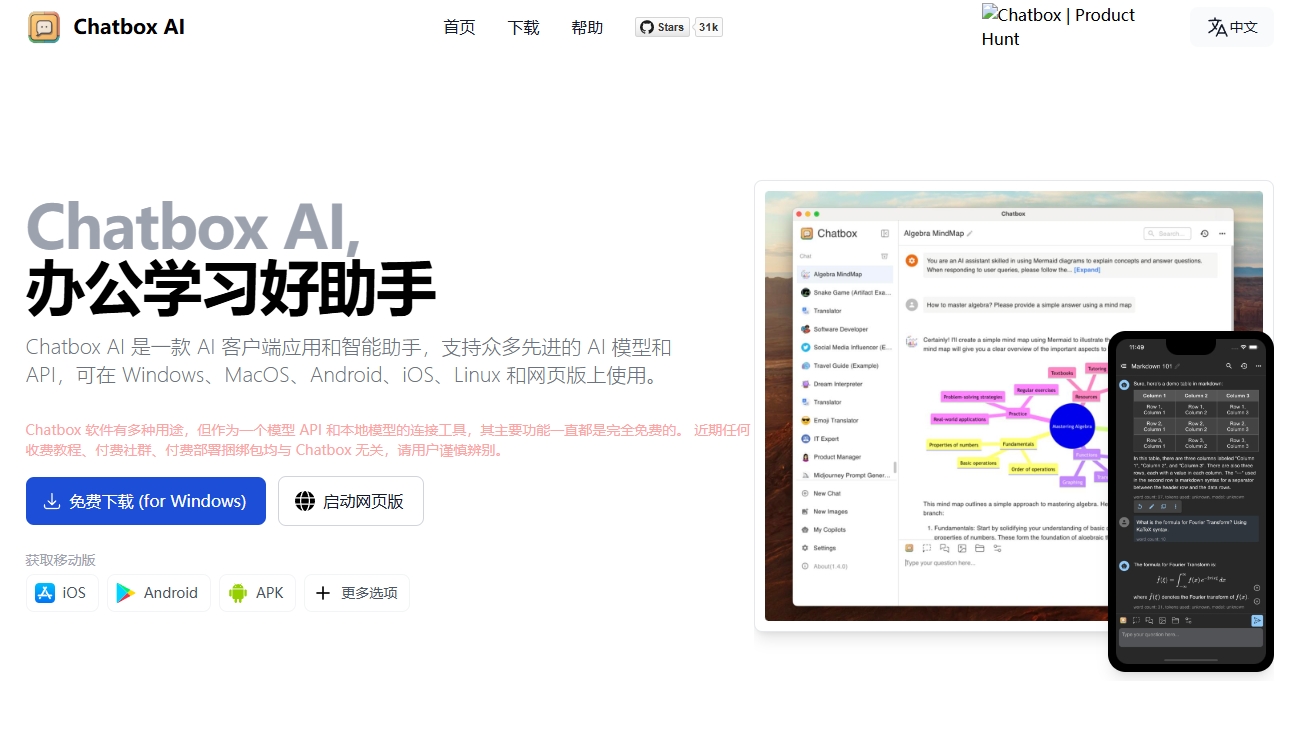Open the 帮助 navigation item
Screen dimensions: 1316x738
587,27
